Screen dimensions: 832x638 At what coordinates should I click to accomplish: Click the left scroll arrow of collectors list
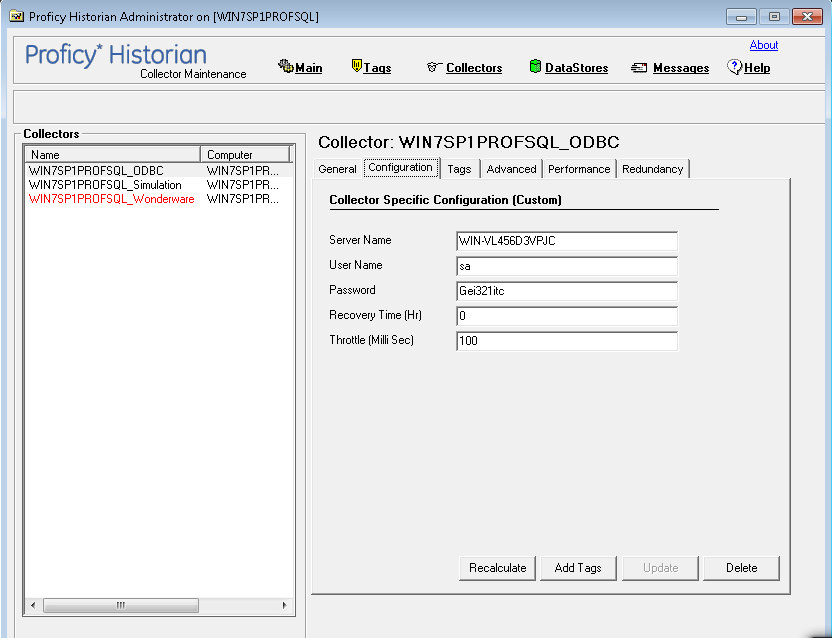(33, 605)
